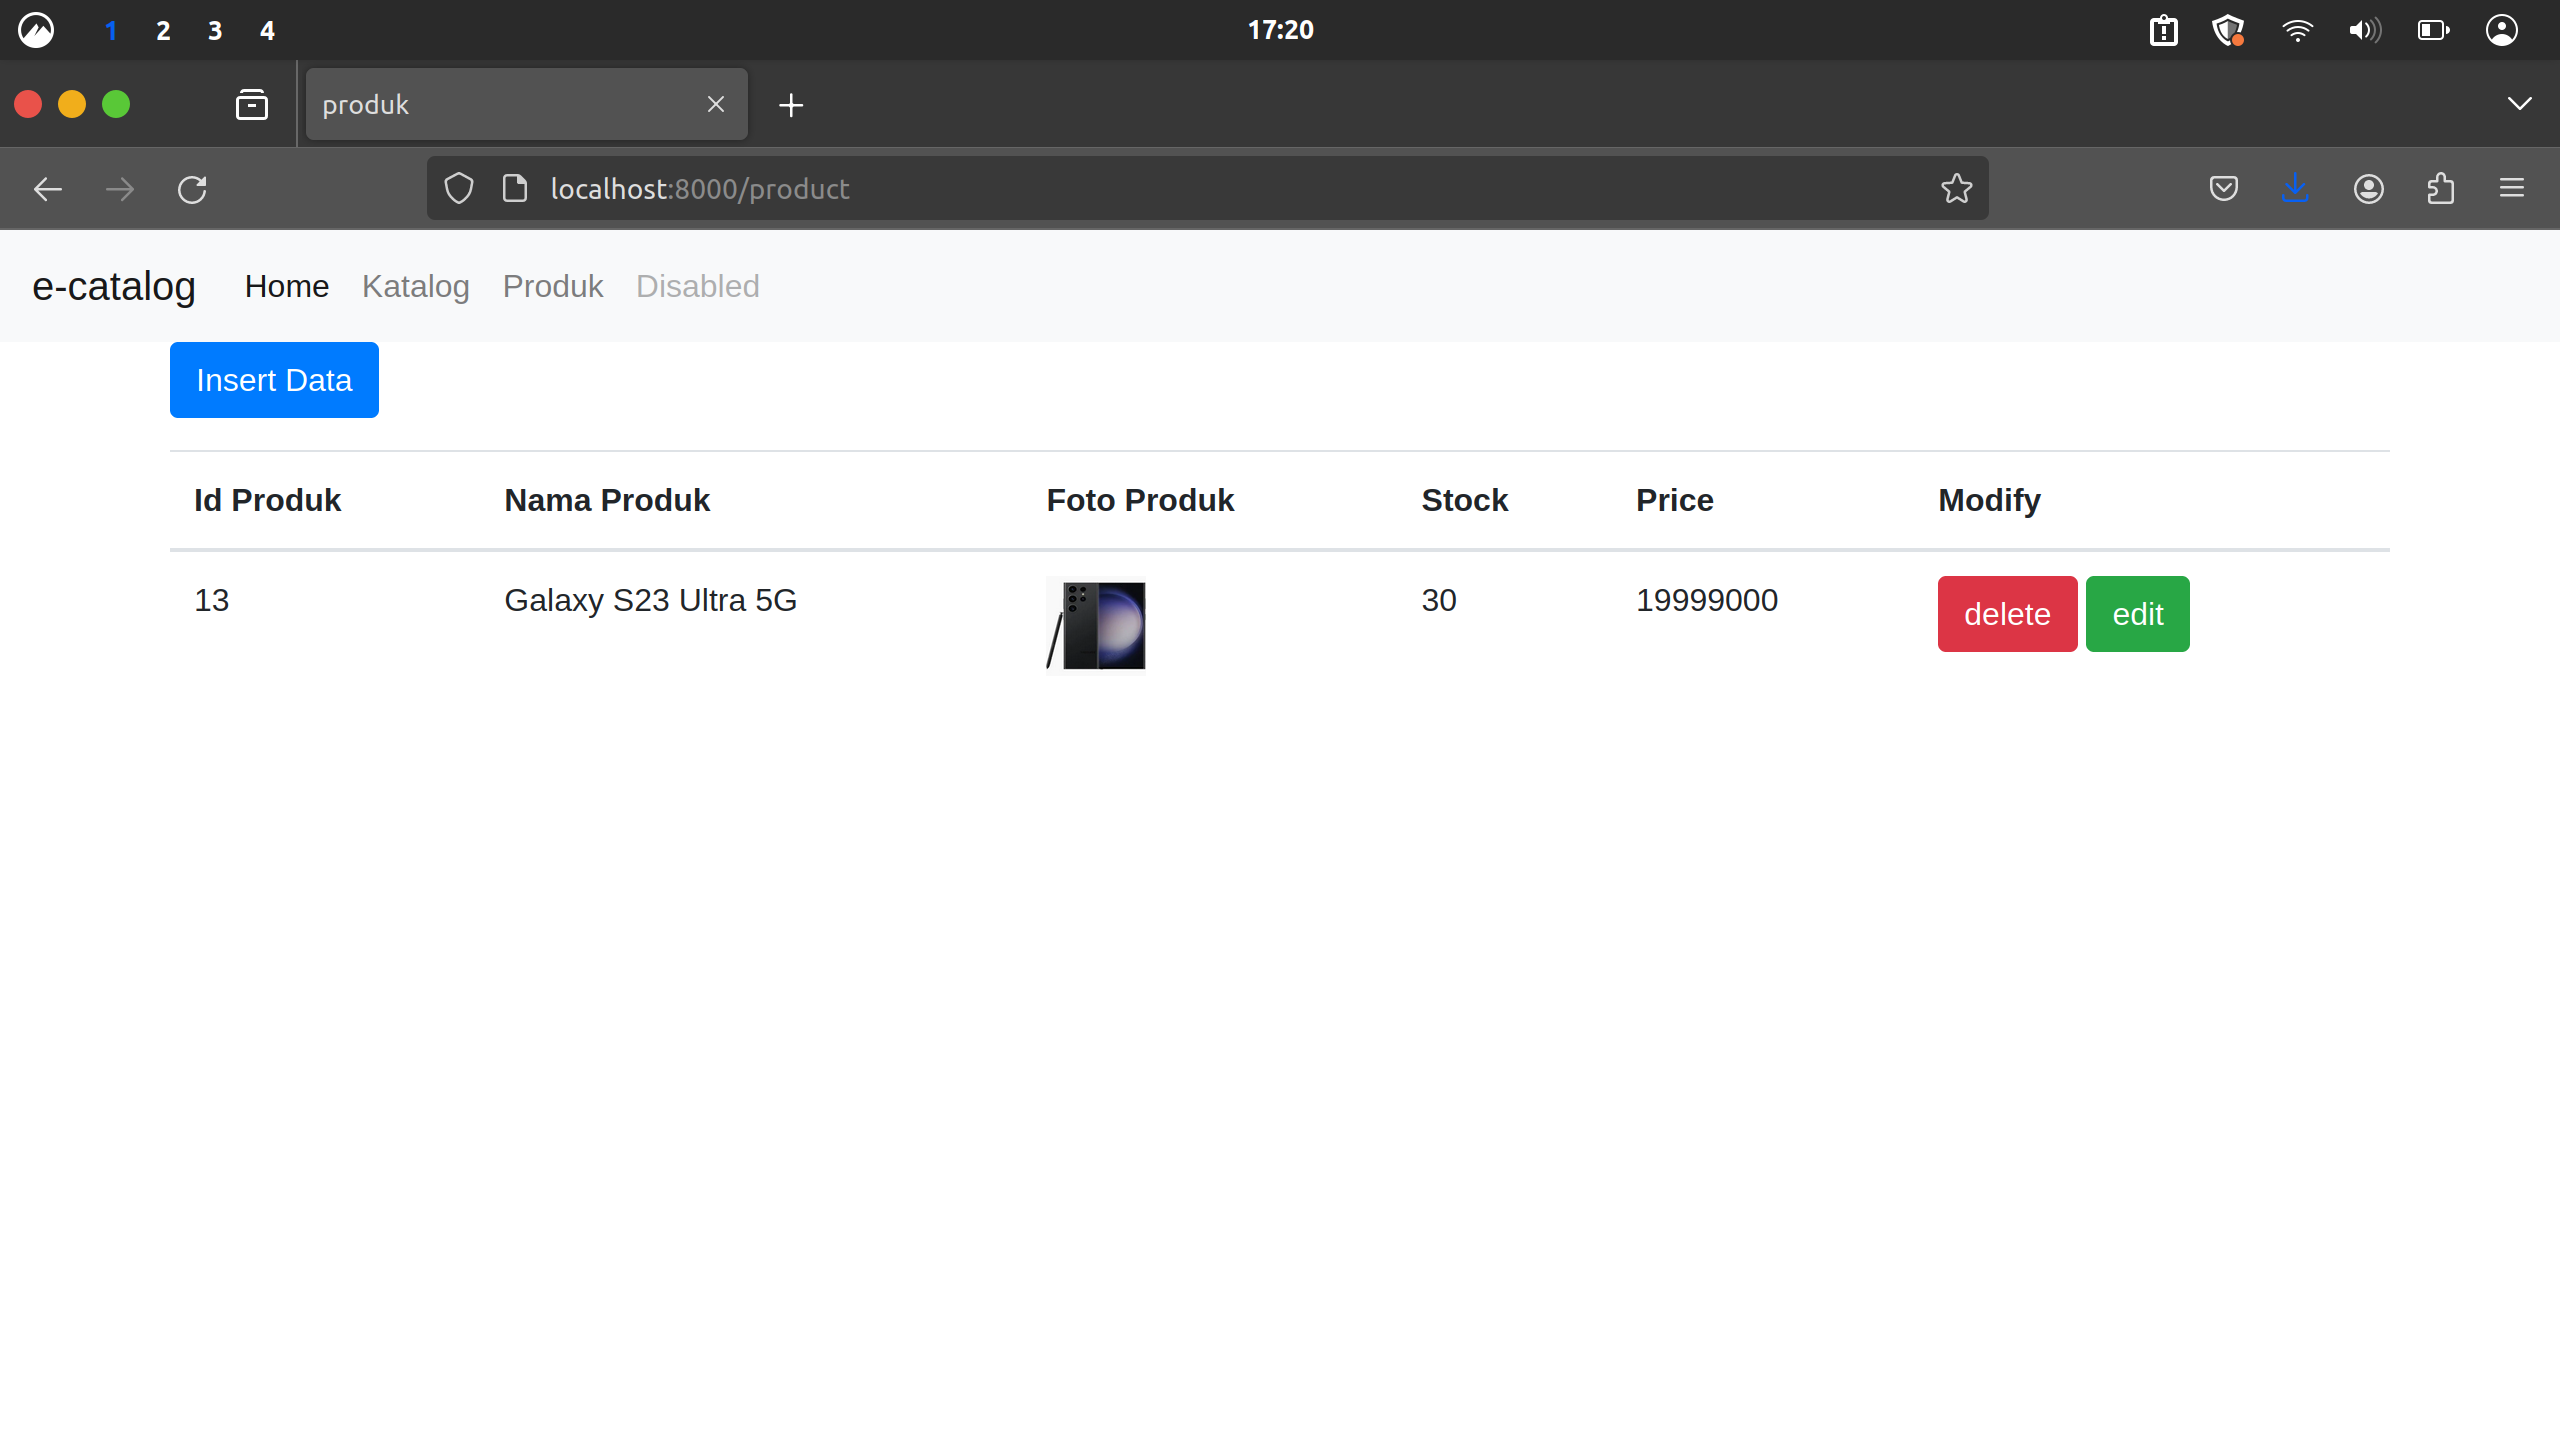Open Firefox downloads panel
This screenshot has width=2560, height=1440.
tap(2295, 189)
